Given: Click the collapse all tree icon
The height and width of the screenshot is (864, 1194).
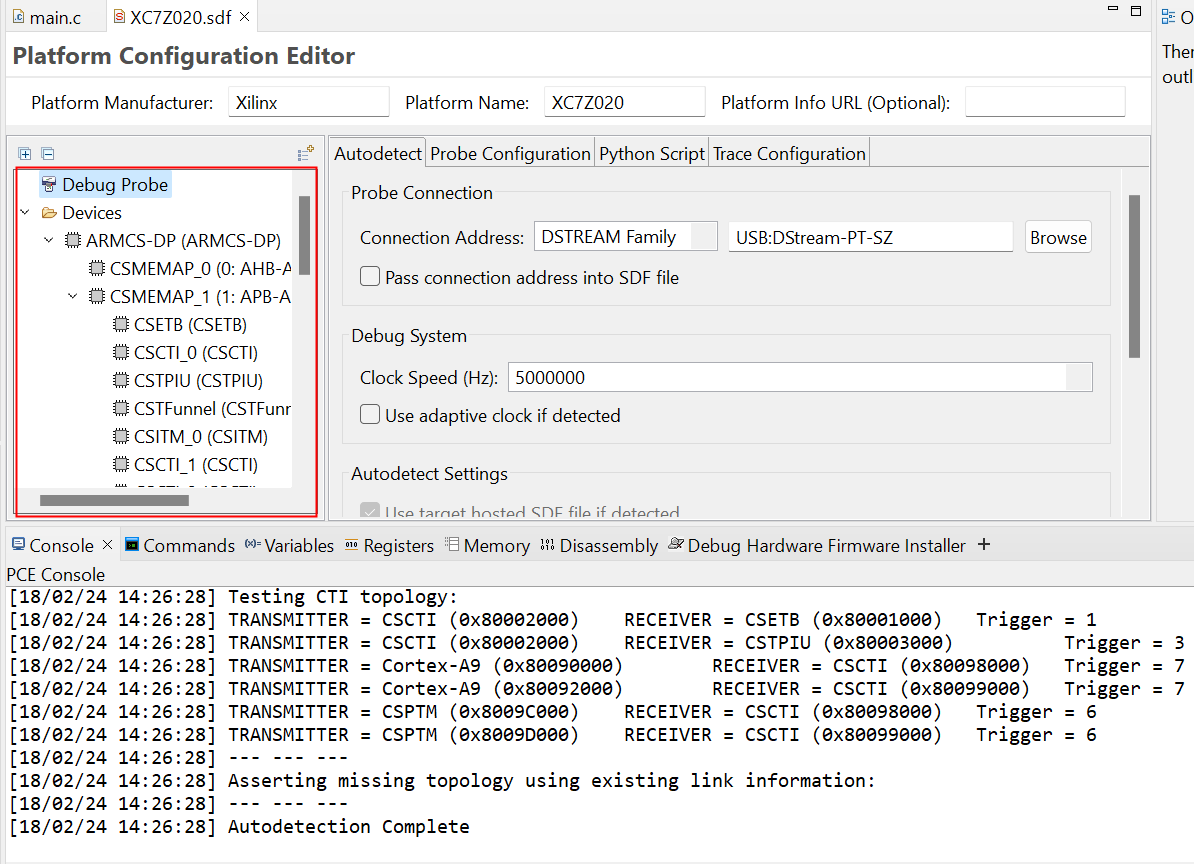Looking at the screenshot, I should pyautogui.click(x=47, y=154).
